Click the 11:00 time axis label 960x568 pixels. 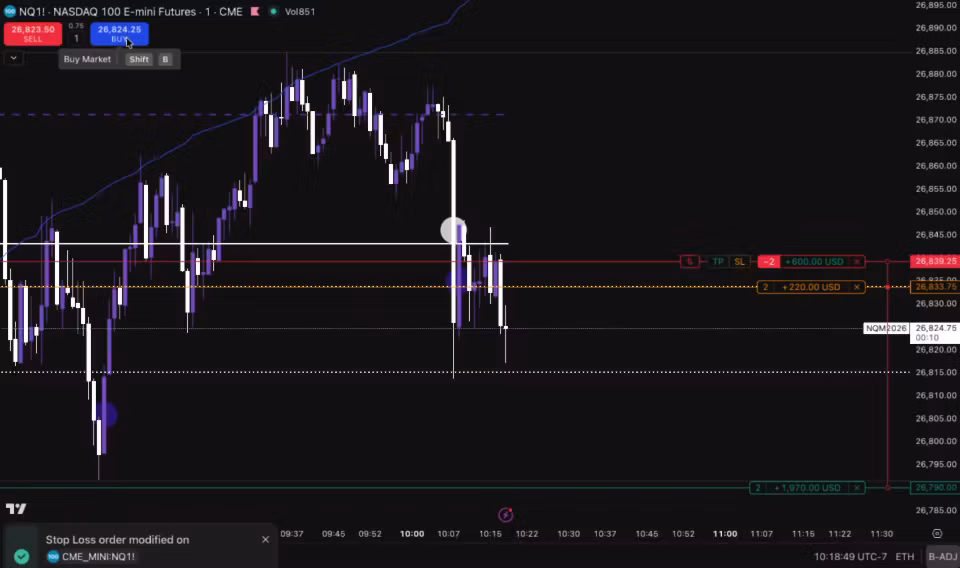725,534
